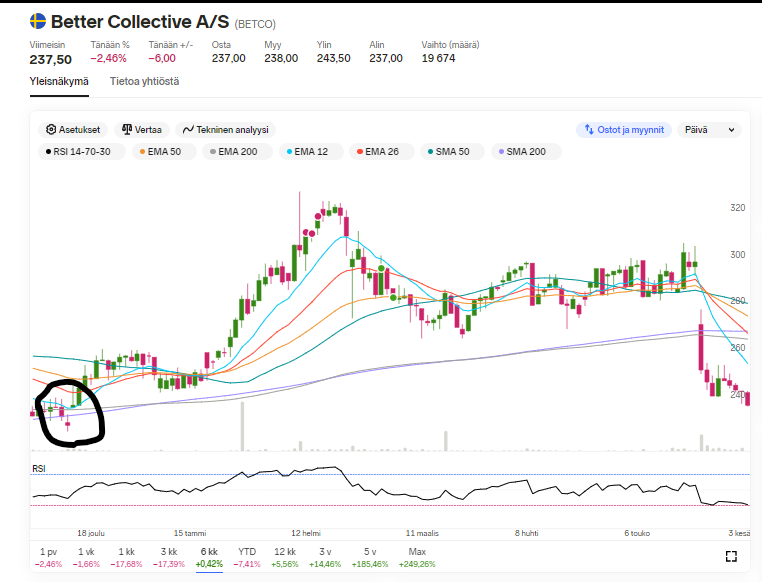
Task: Click the scales icon in Vertaa
Action: click(127, 129)
